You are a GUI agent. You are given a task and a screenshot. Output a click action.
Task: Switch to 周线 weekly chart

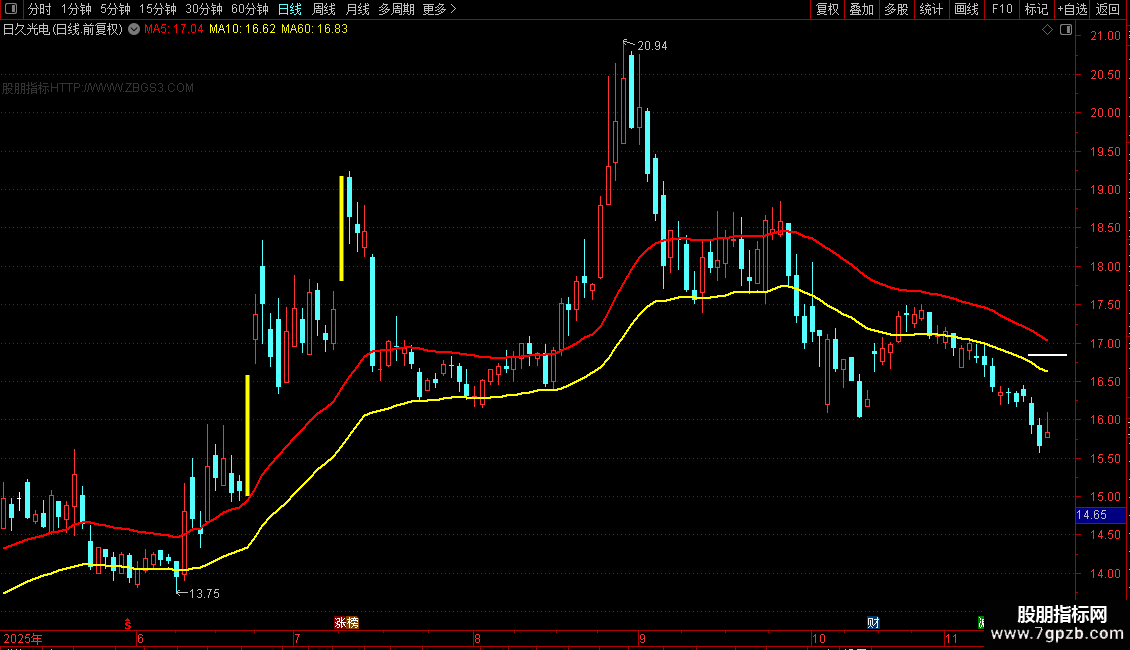coord(324,9)
